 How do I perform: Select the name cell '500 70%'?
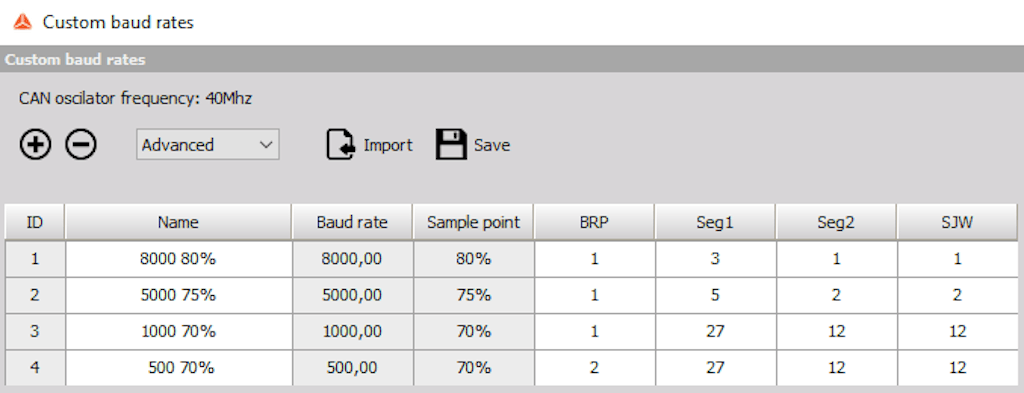click(x=178, y=368)
